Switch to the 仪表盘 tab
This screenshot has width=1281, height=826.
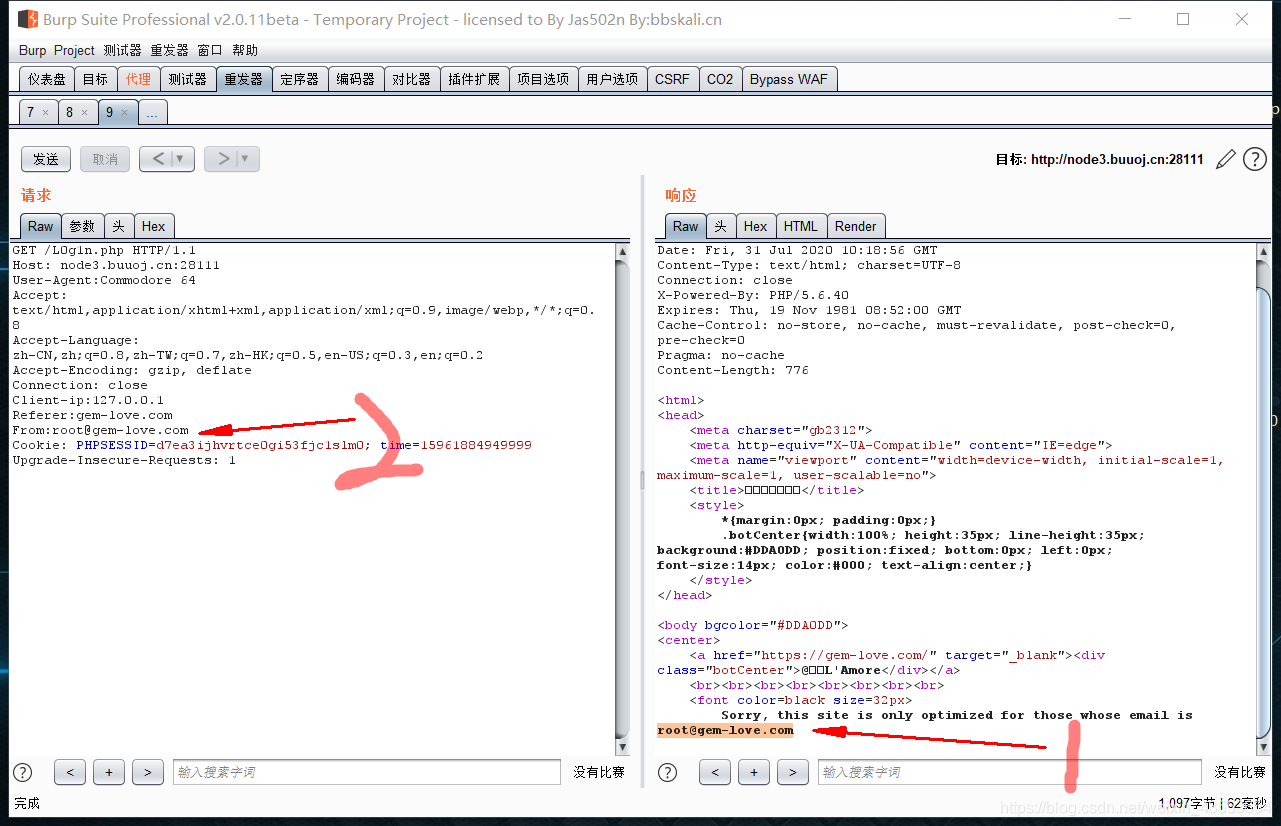[x=47, y=79]
